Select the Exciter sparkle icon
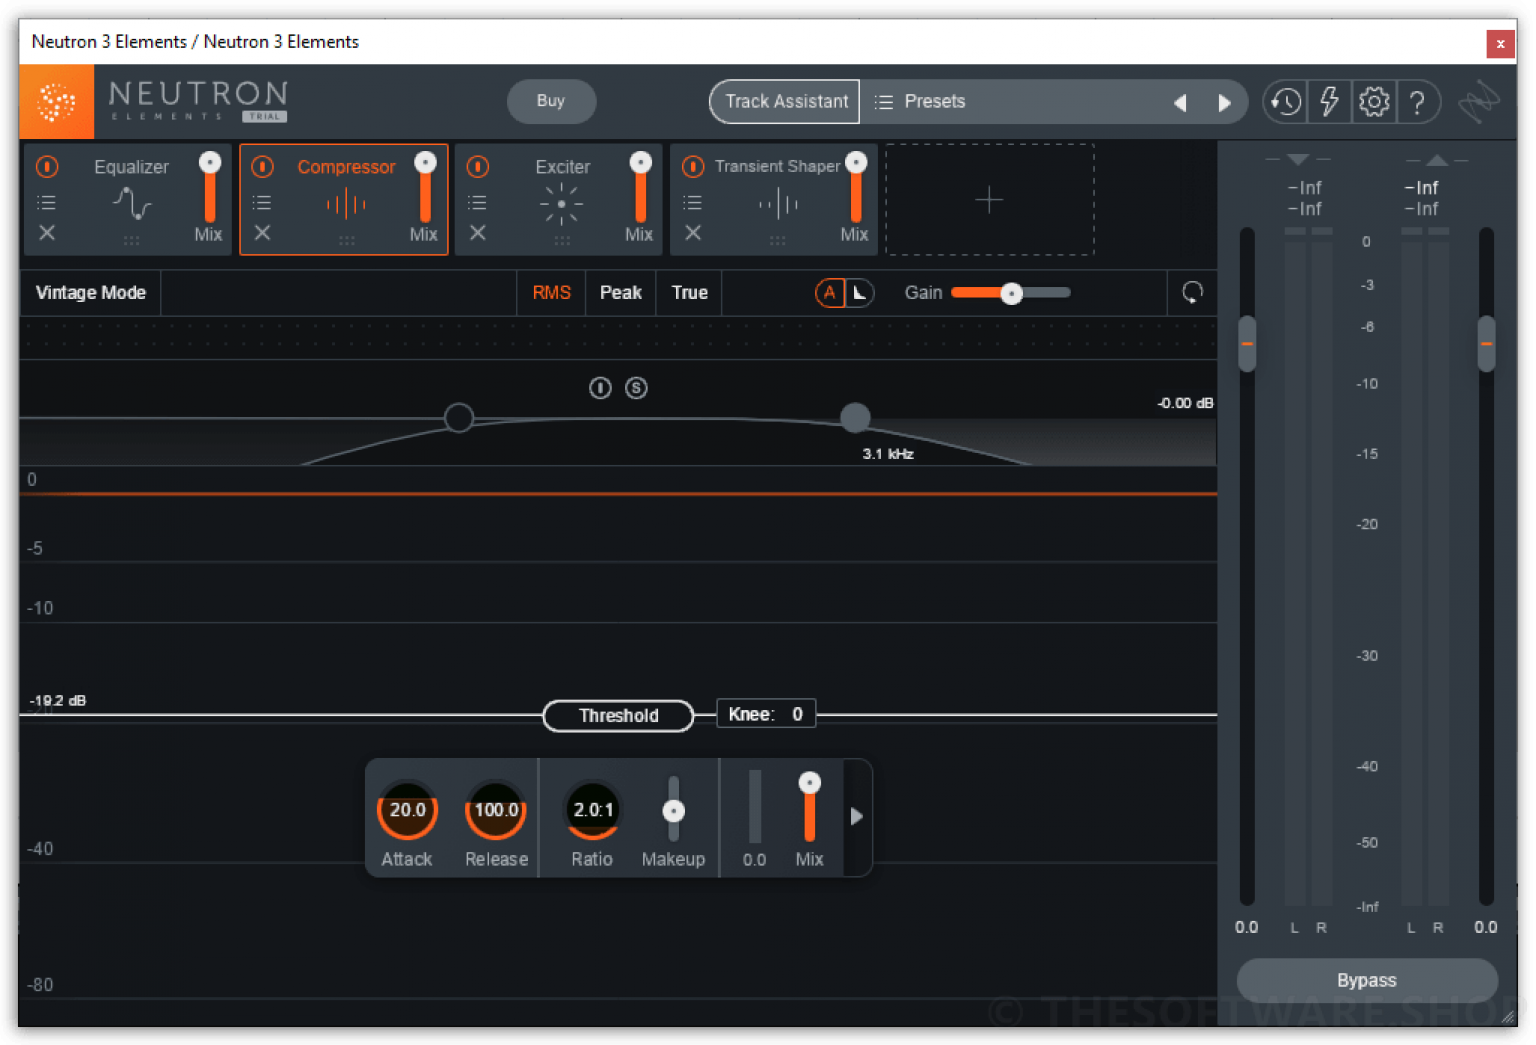This screenshot has width=1536, height=1045. (x=561, y=204)
